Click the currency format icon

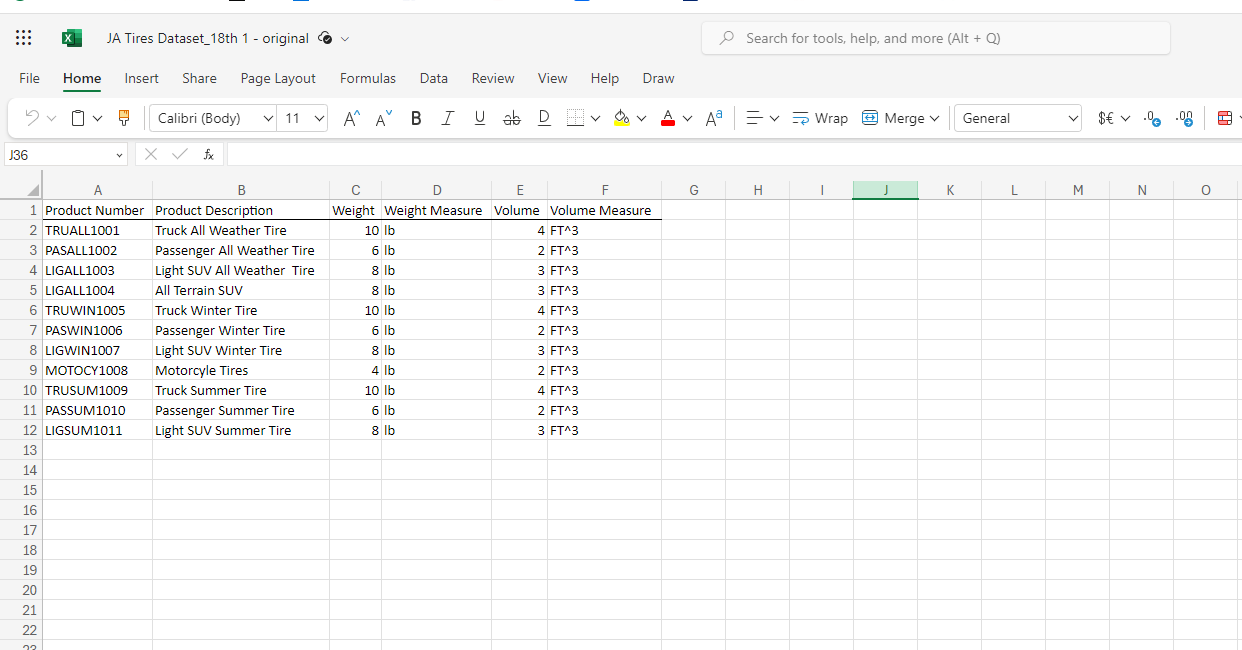tap(1106, 118)
